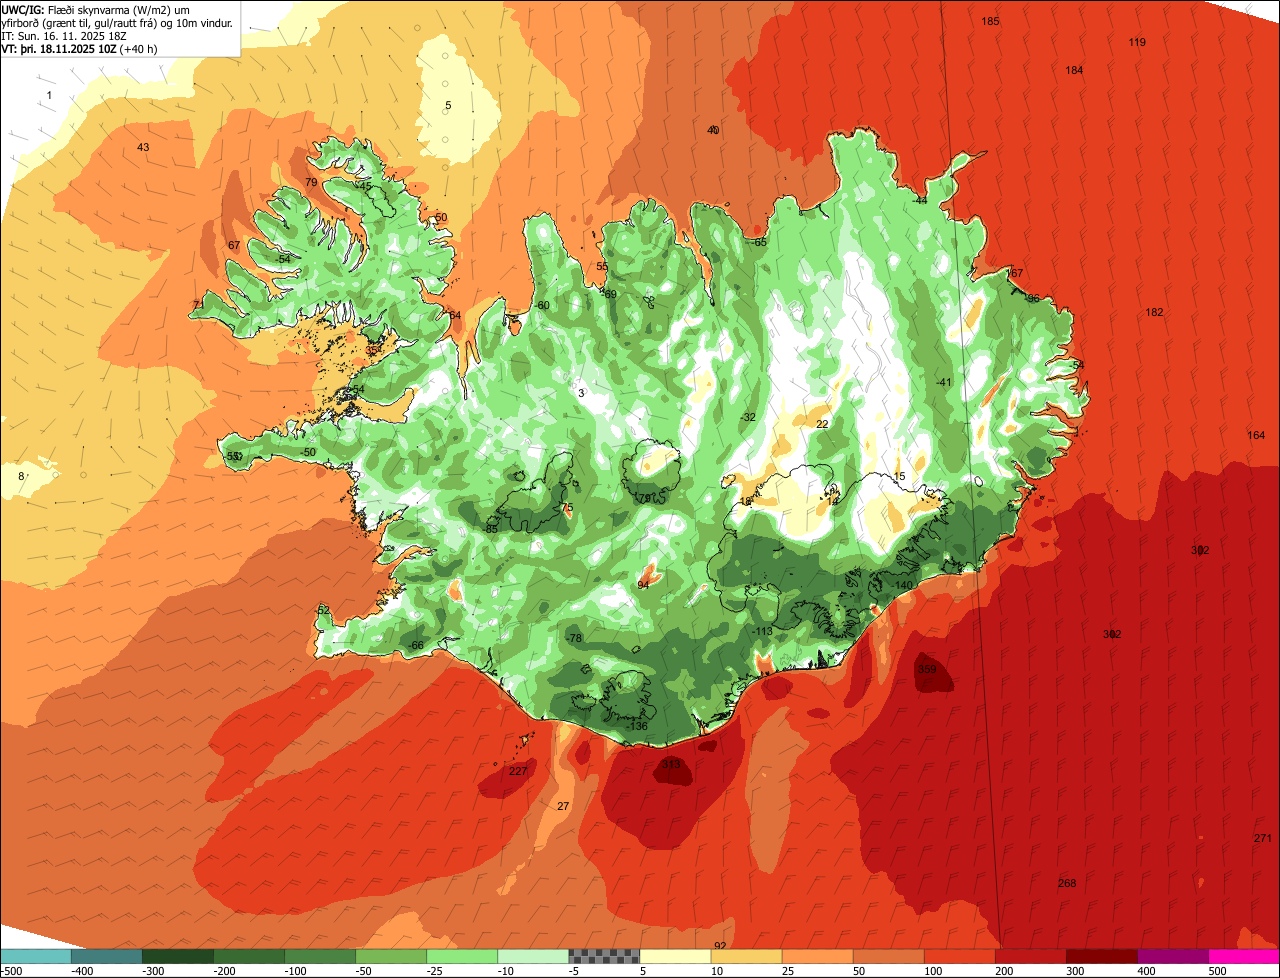The width and height of the screenshot is (1280, 978).
Task: Click the map value '43' northwest of Iceland
Action: (x=143, y=147)
